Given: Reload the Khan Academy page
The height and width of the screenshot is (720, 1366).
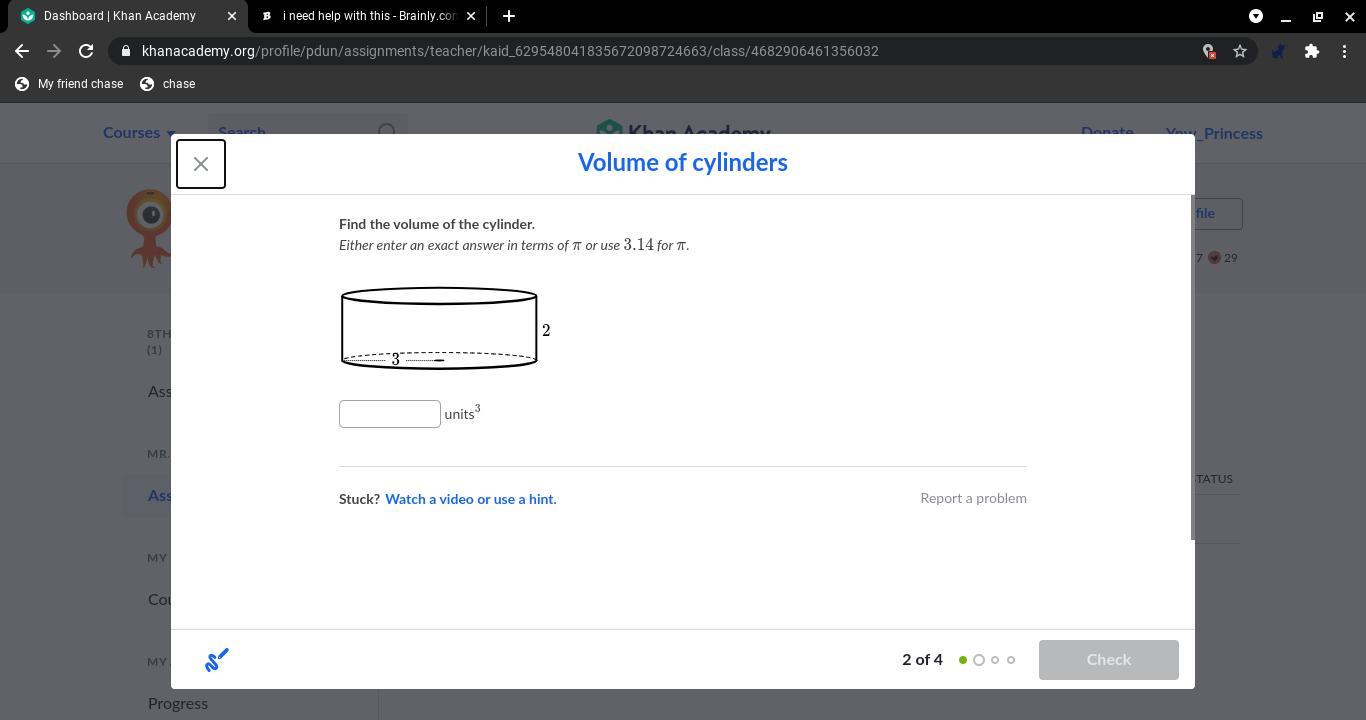Looking at the screenshot, I should (x=86, y=51).
